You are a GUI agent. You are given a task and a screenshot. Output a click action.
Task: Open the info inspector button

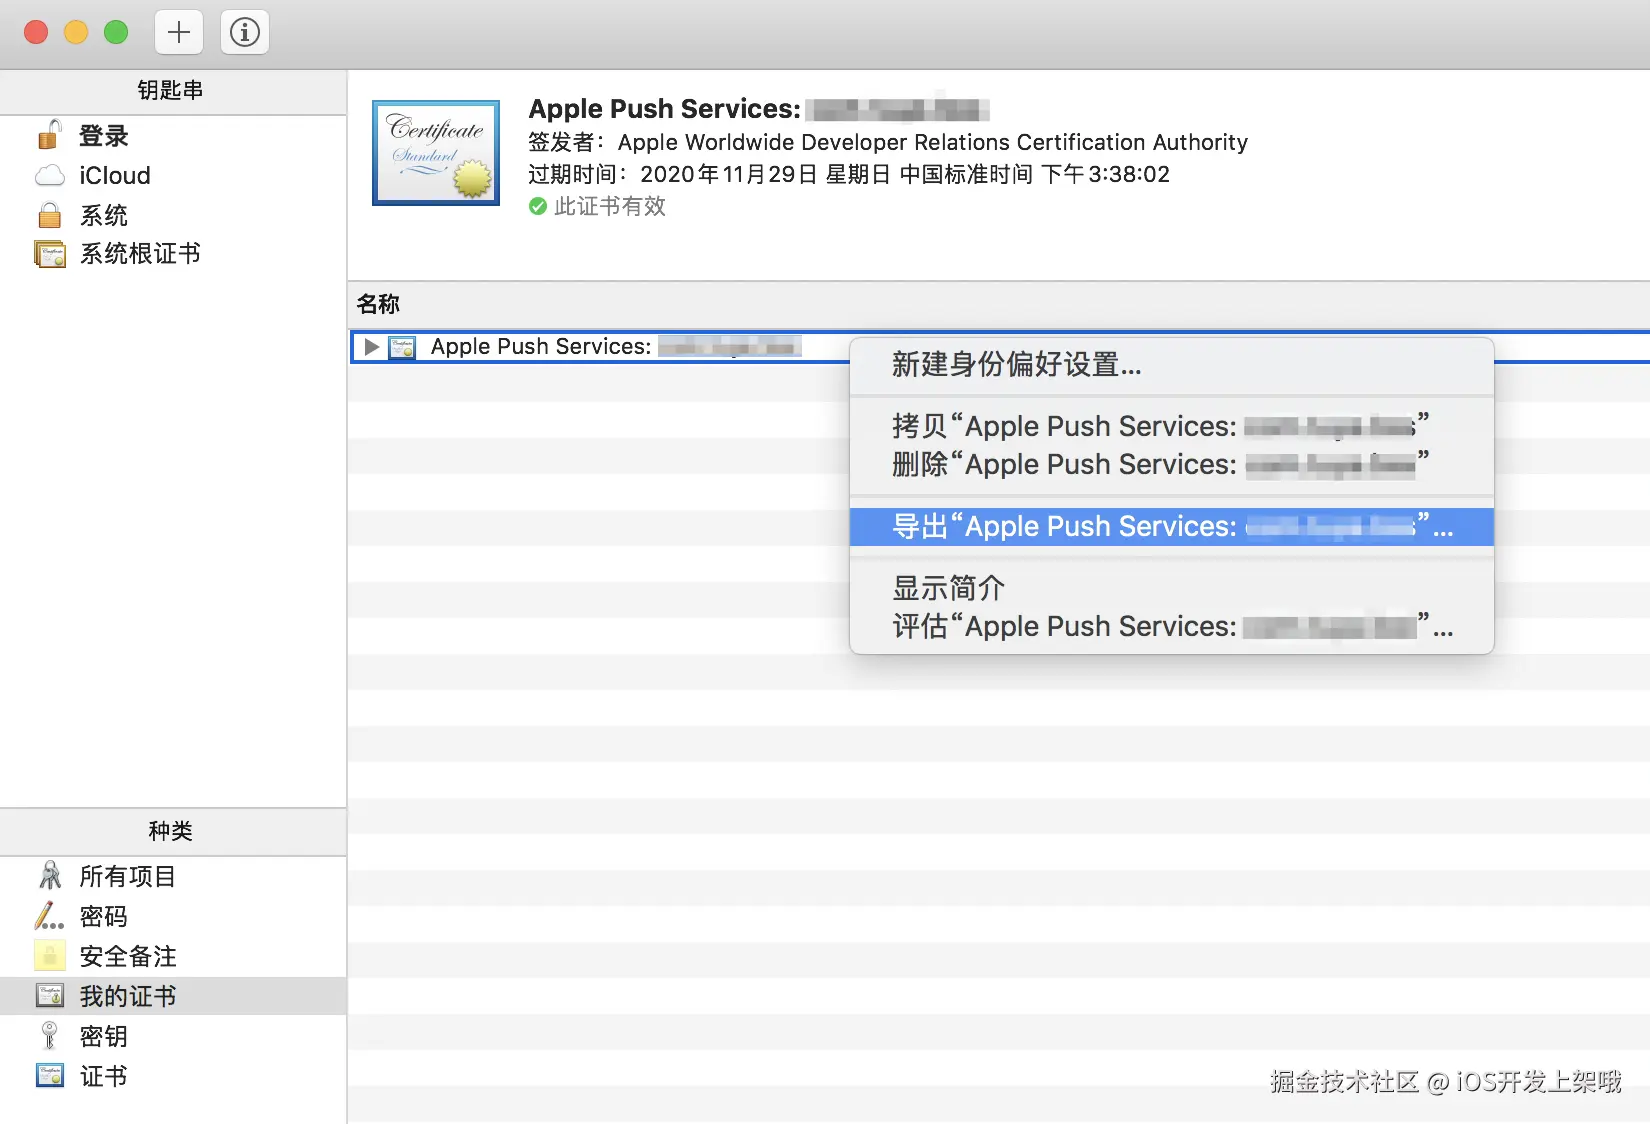click(x=245, y=32)
